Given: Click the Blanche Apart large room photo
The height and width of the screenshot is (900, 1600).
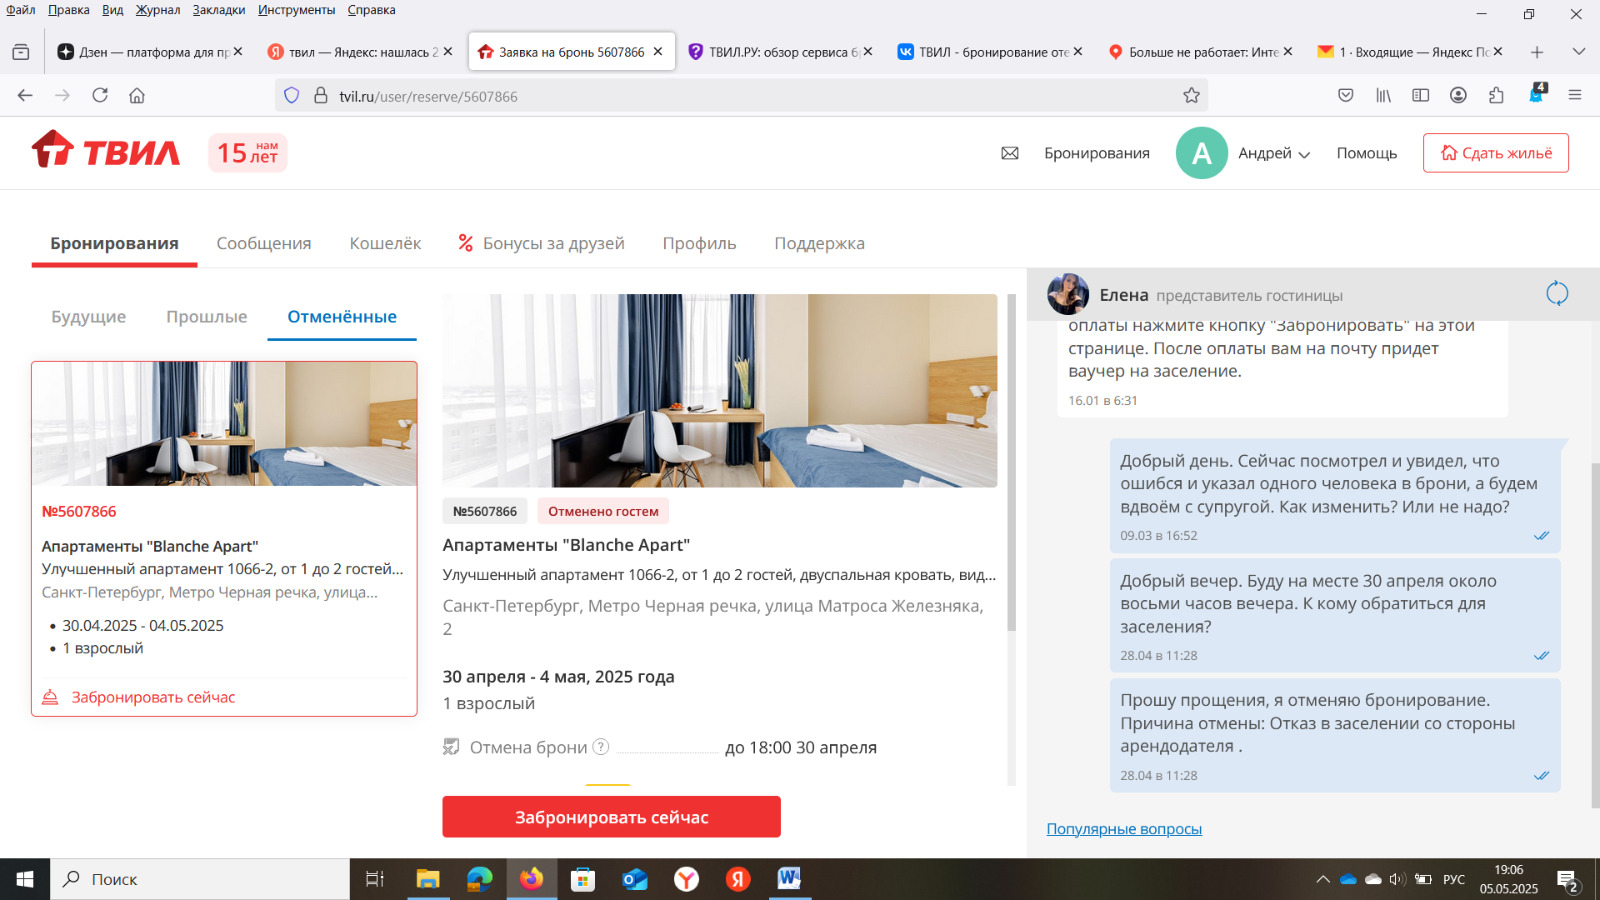Looking at the screenshot, I should [719, 391].
